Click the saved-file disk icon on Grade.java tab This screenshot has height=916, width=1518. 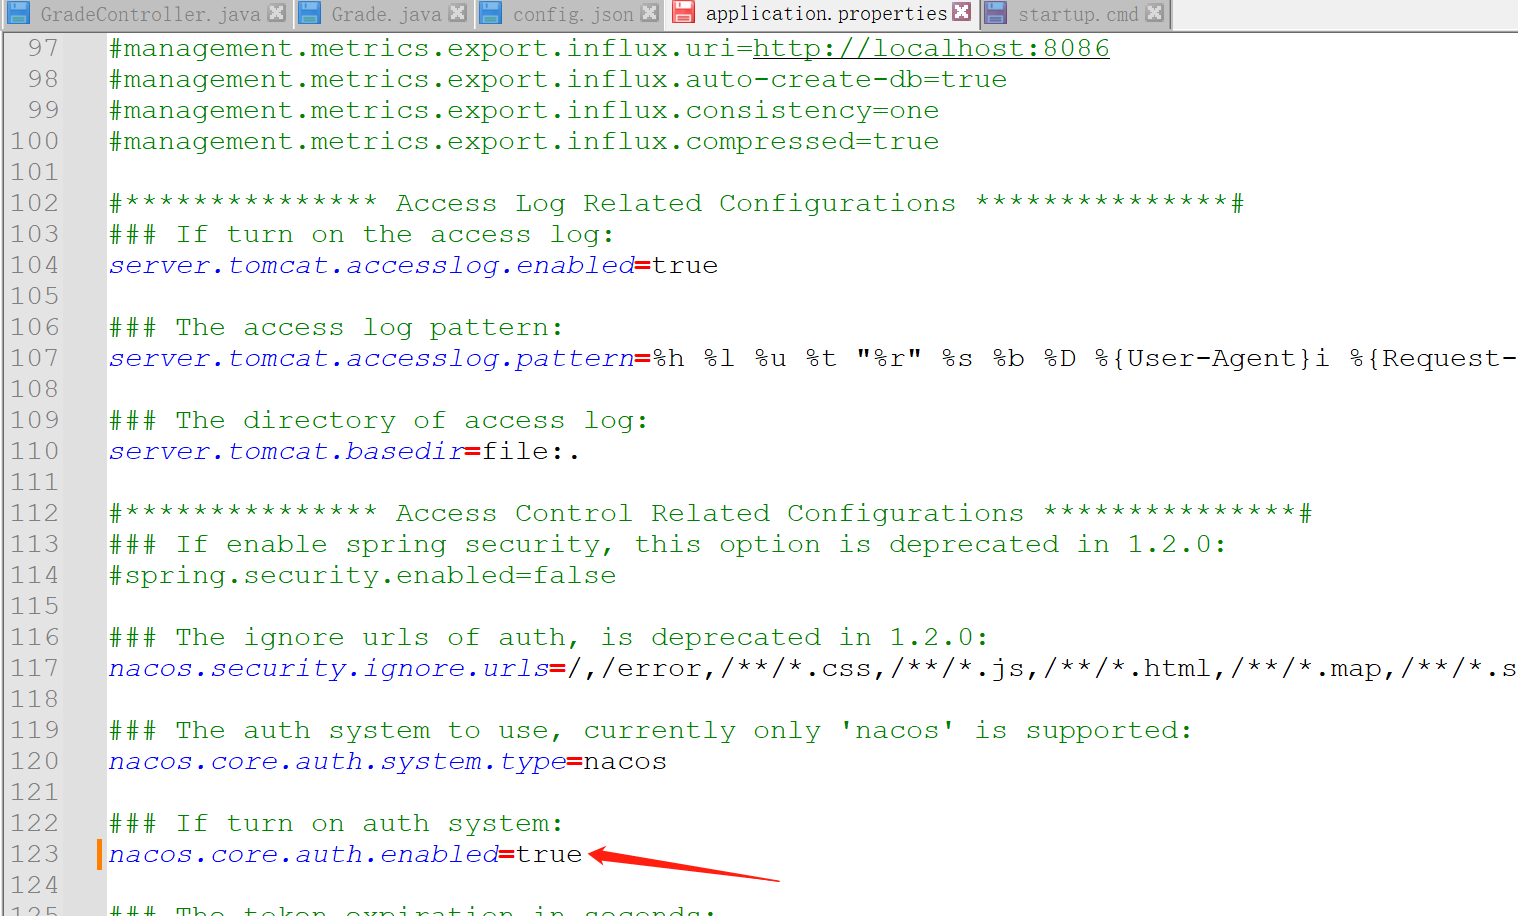(x=310, y=13)
